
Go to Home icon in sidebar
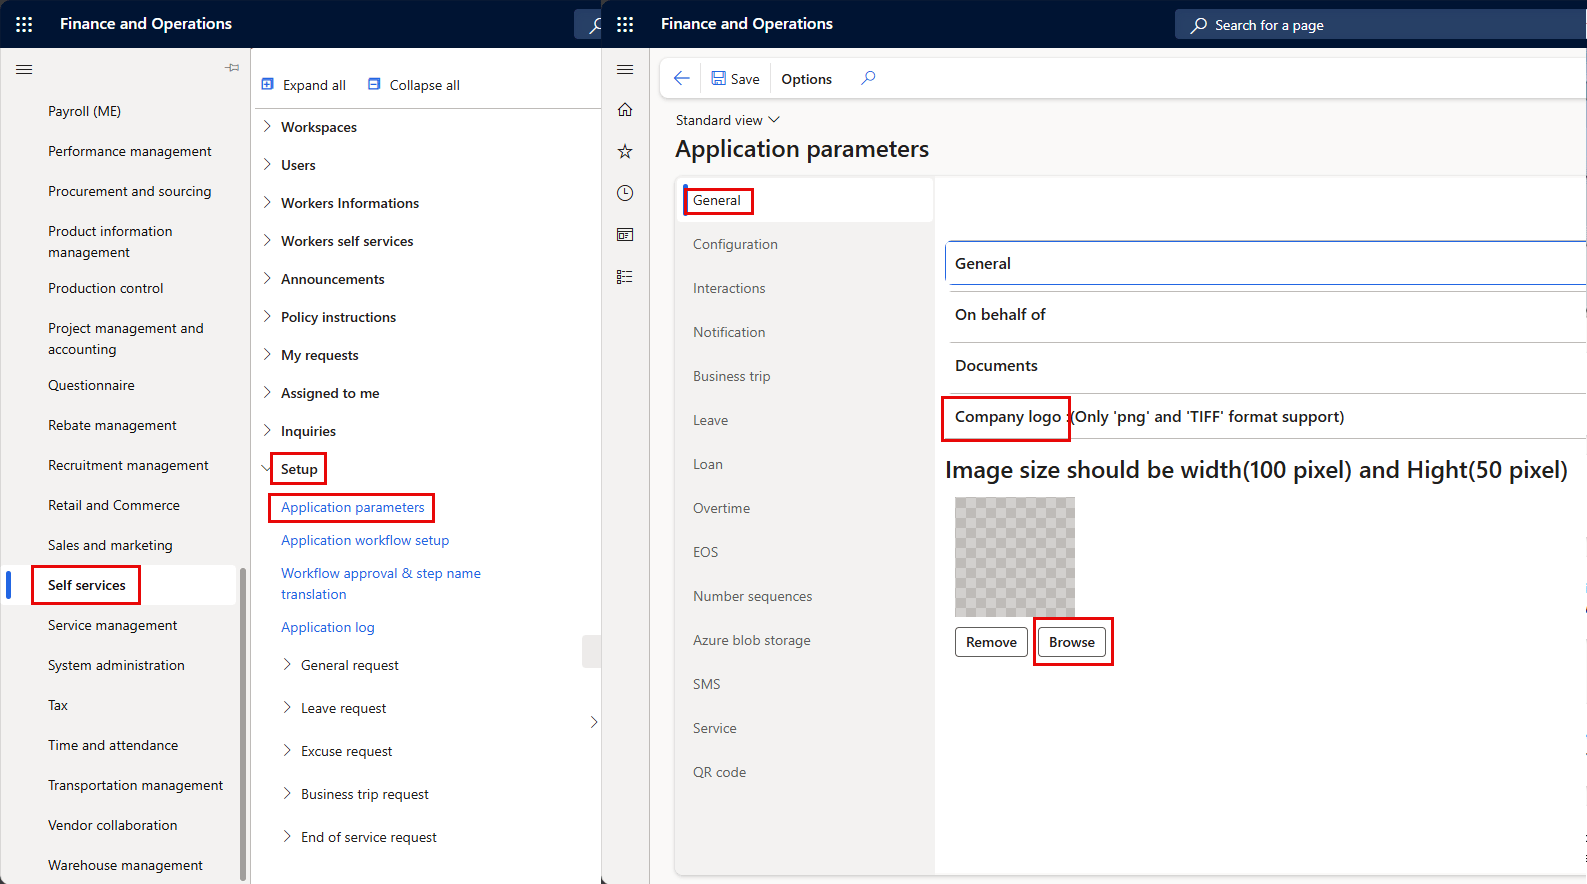[x=625, y=109]
